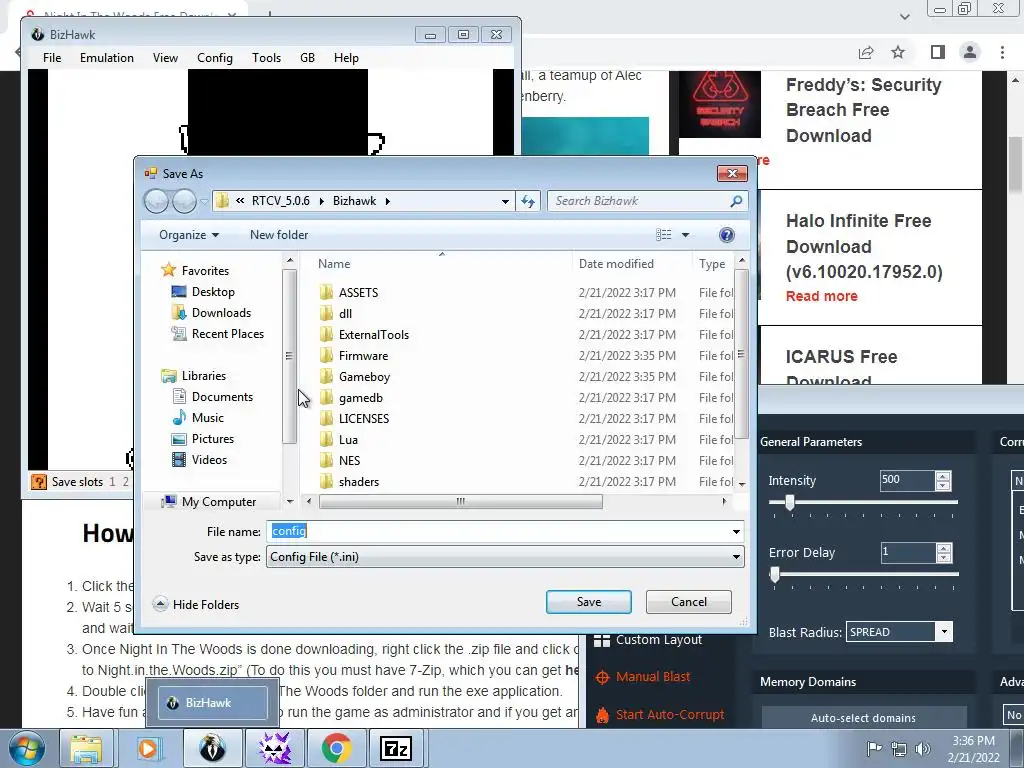Click the Chrome share icon
Viewport: 1024px width, 768px height.
point(866,52)
